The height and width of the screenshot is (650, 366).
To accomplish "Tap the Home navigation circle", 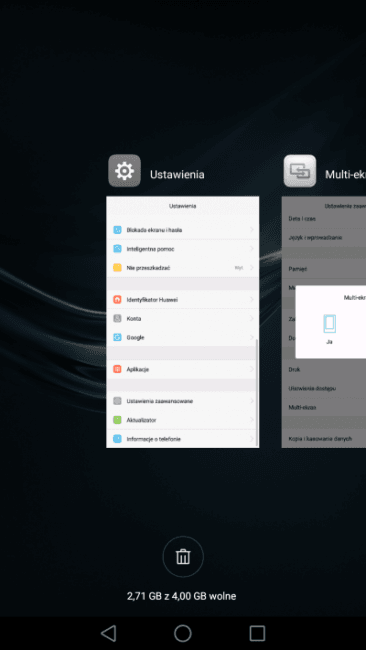I will coord(183,633).
